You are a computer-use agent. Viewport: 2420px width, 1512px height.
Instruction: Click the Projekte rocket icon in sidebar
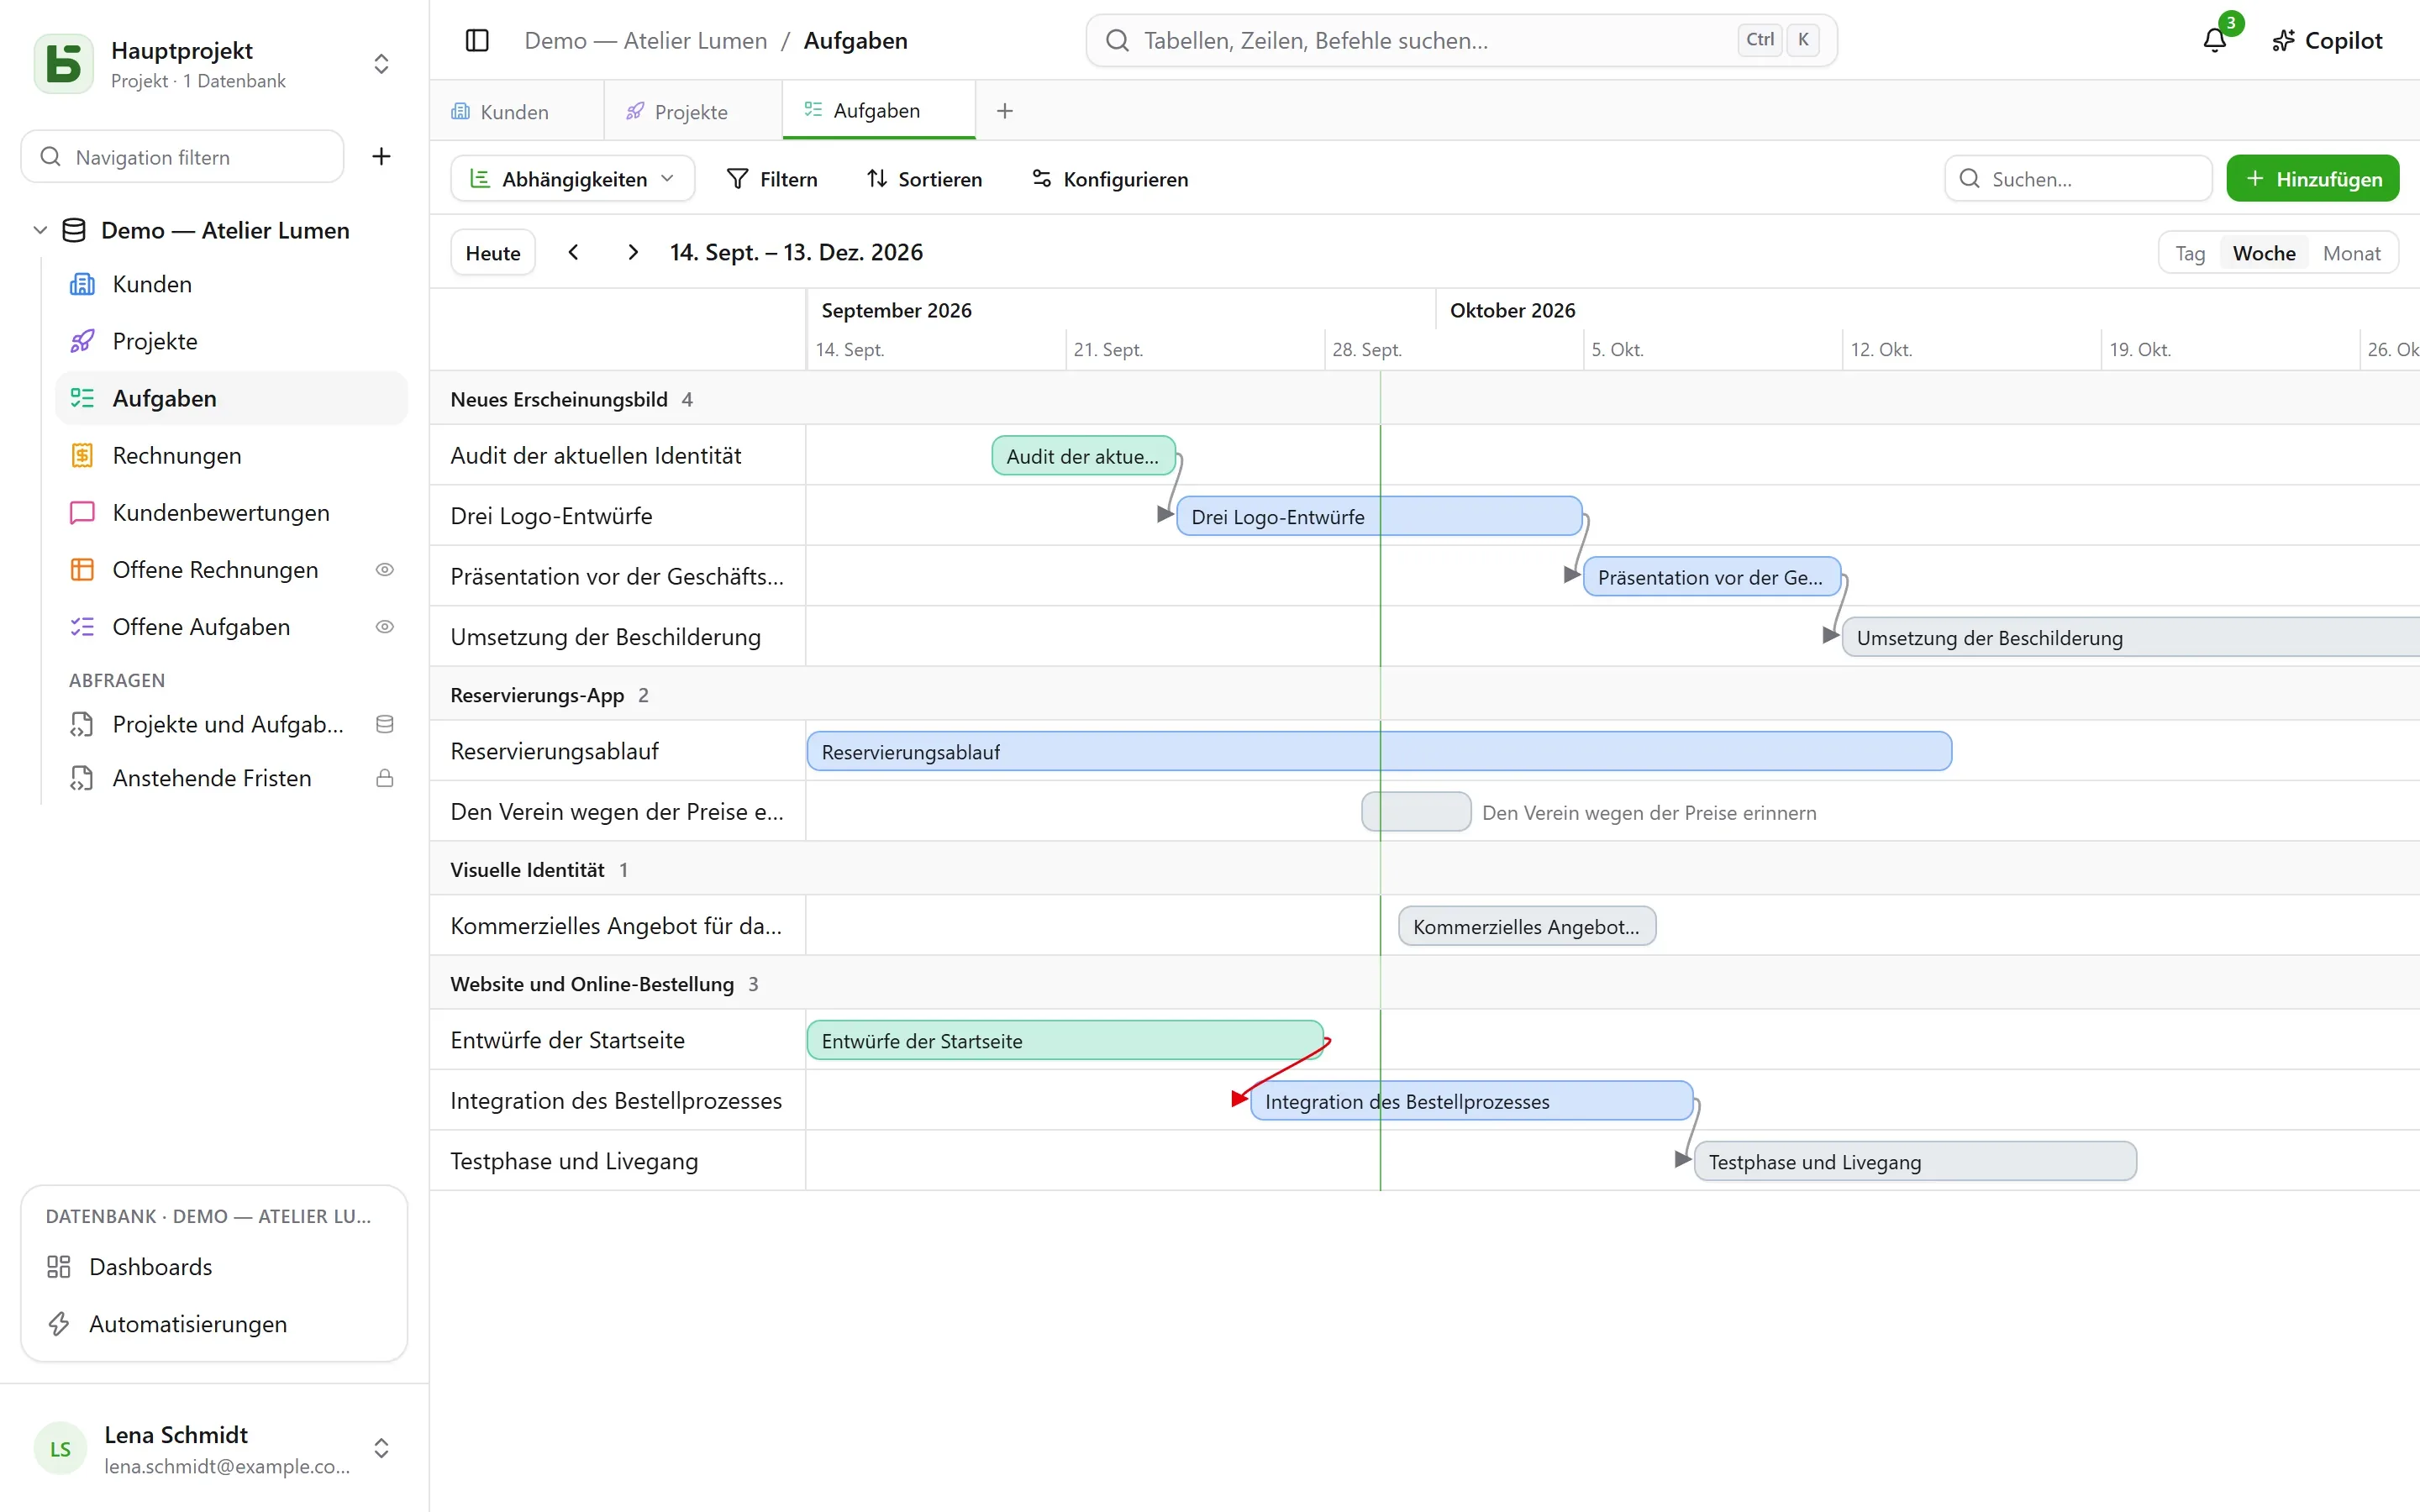point(82,341)
